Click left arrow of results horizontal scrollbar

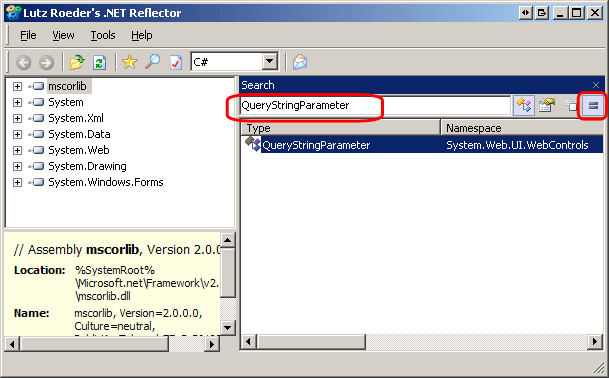point(249,342)
